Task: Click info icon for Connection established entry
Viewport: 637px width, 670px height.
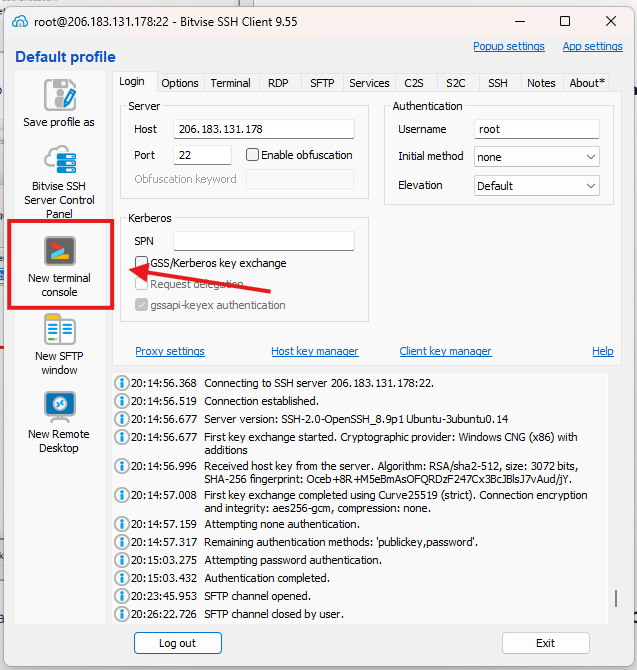Action: [122, 401]
